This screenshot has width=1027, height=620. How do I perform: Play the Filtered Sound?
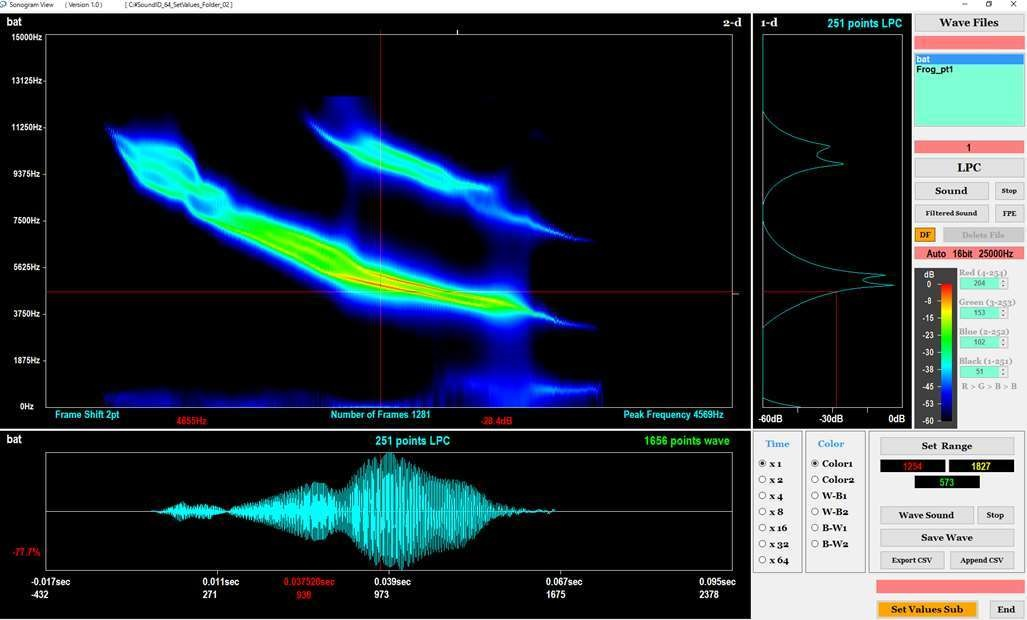(951, 213)
